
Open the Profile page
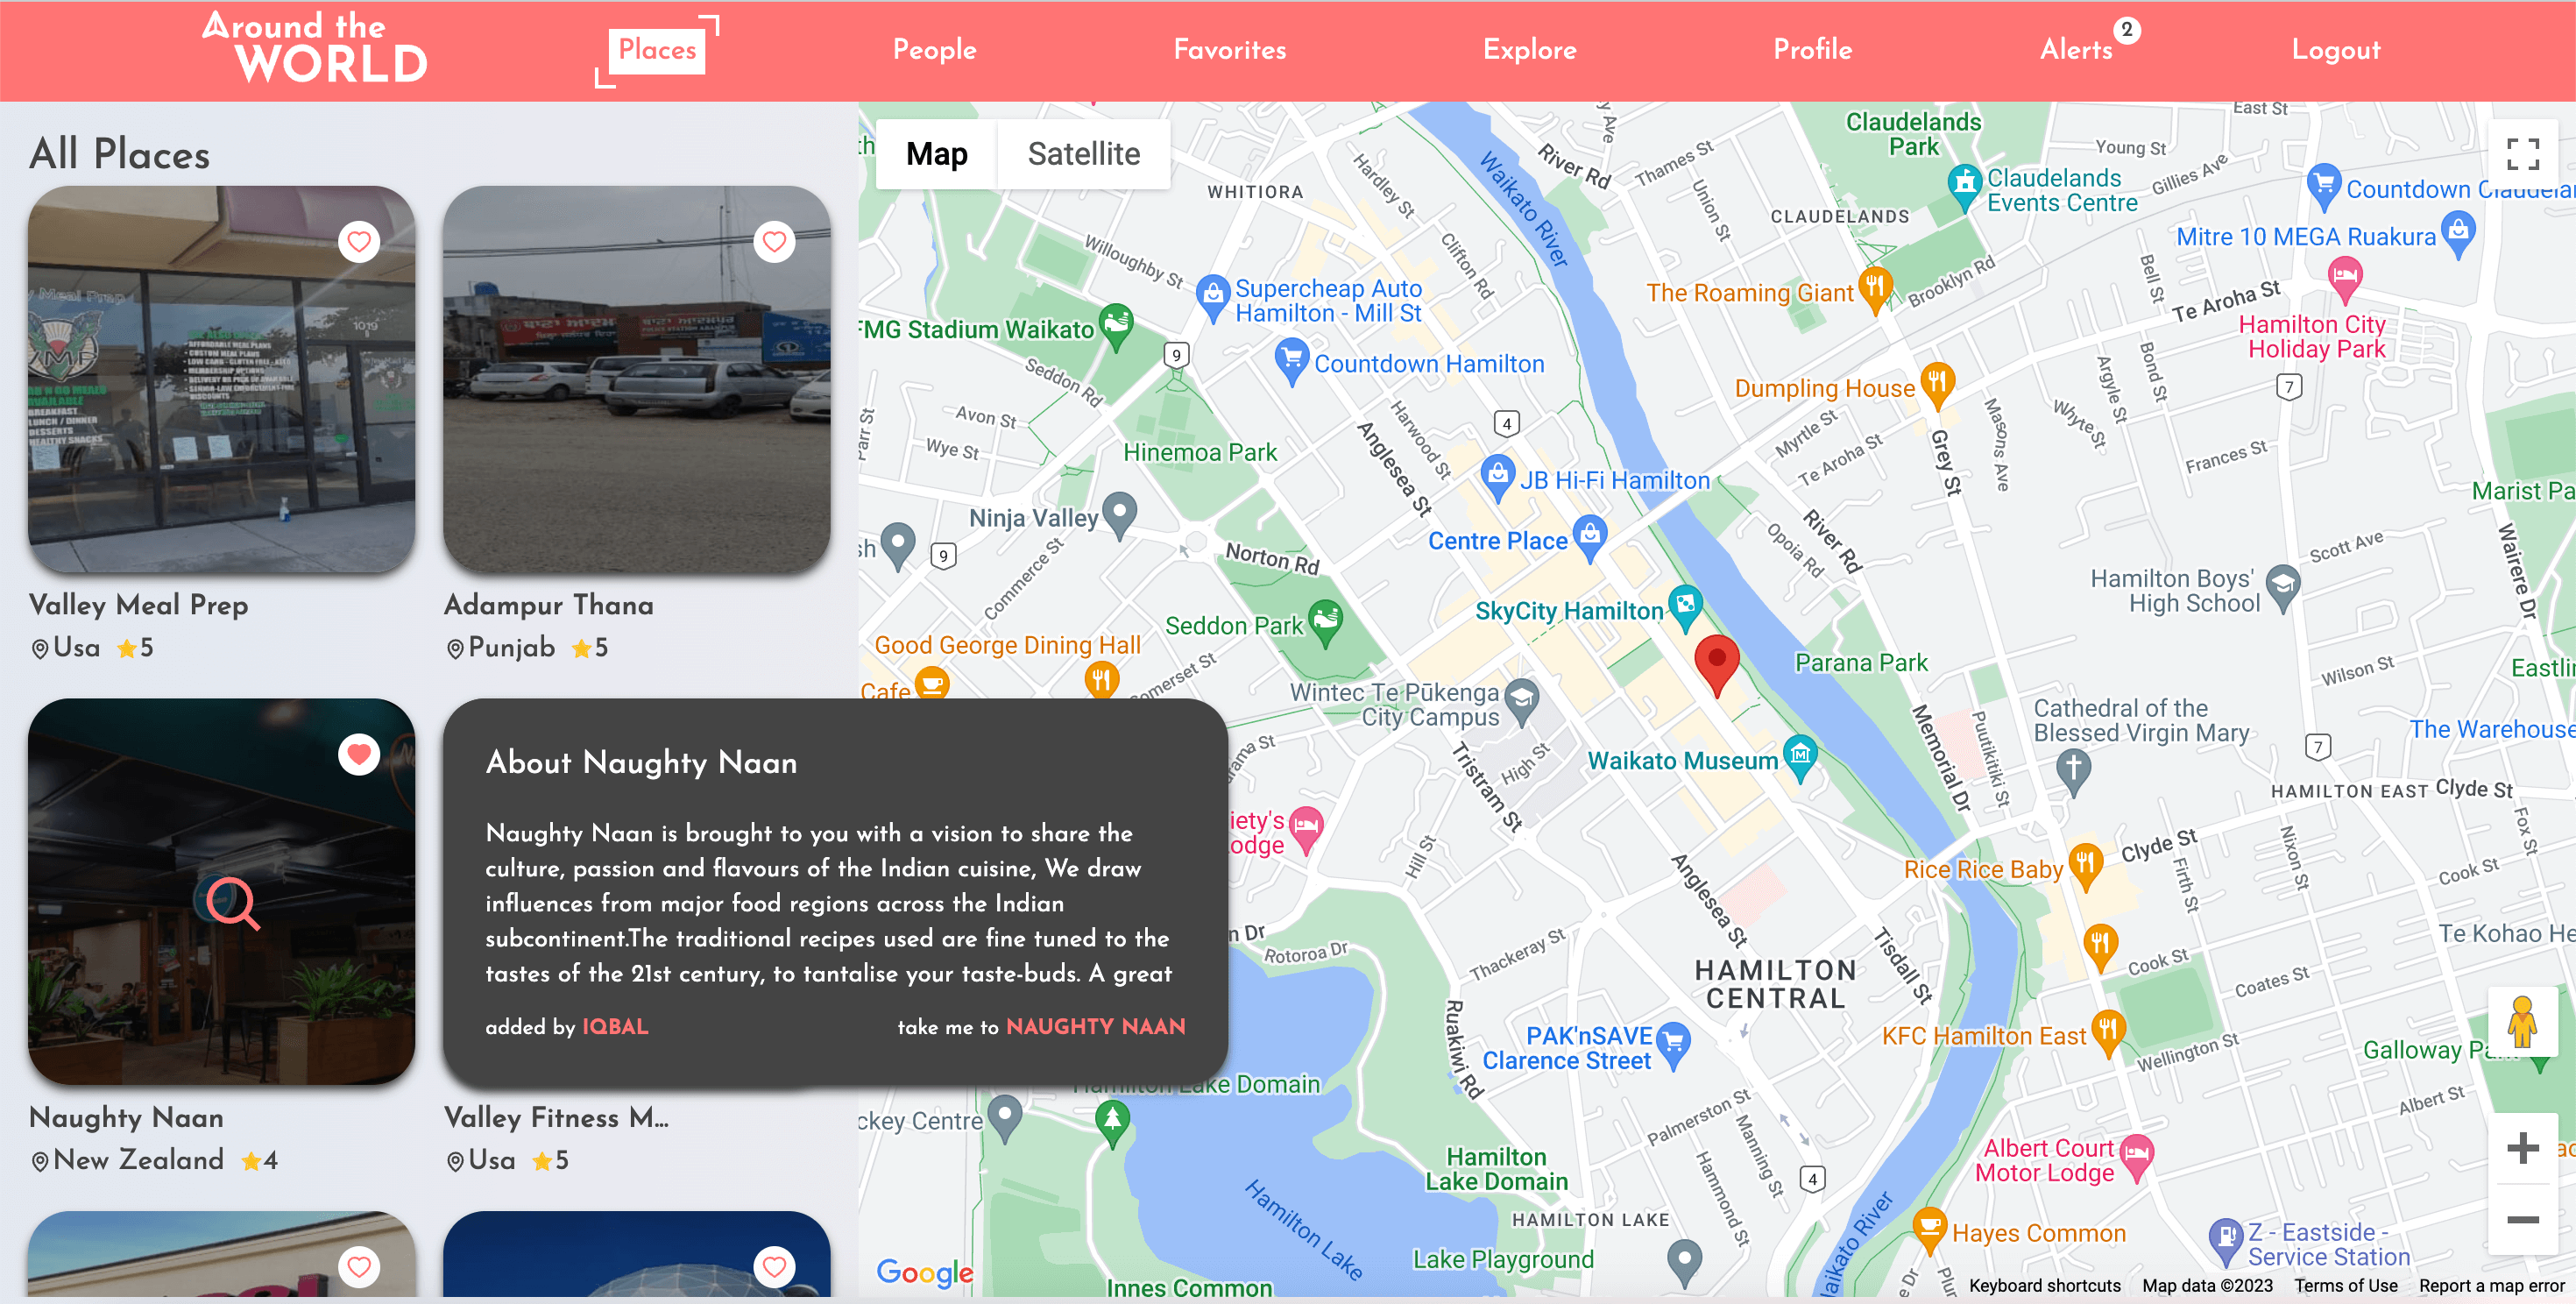click(x=1811, y=50)
